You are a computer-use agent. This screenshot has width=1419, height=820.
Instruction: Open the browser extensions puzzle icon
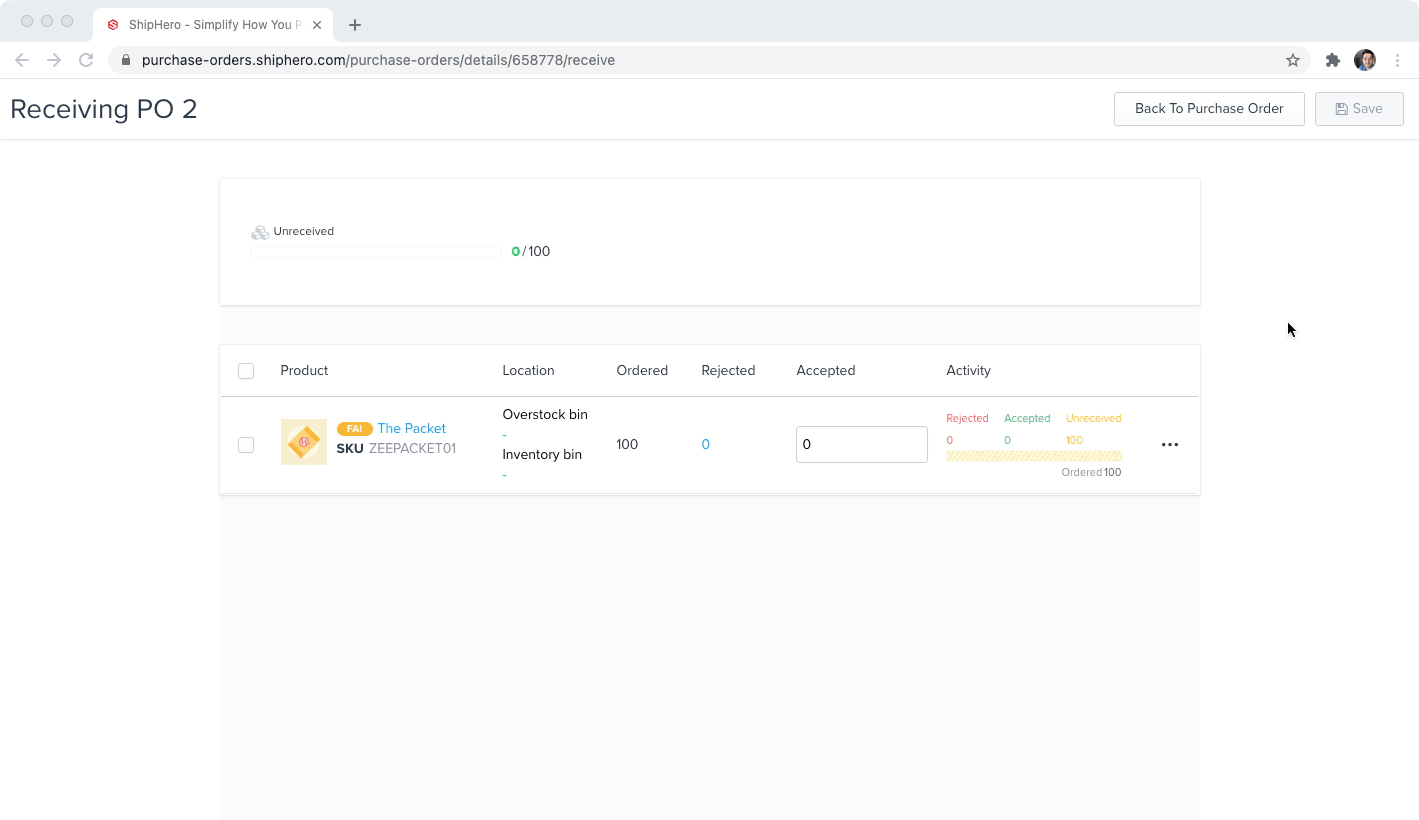1333,60
